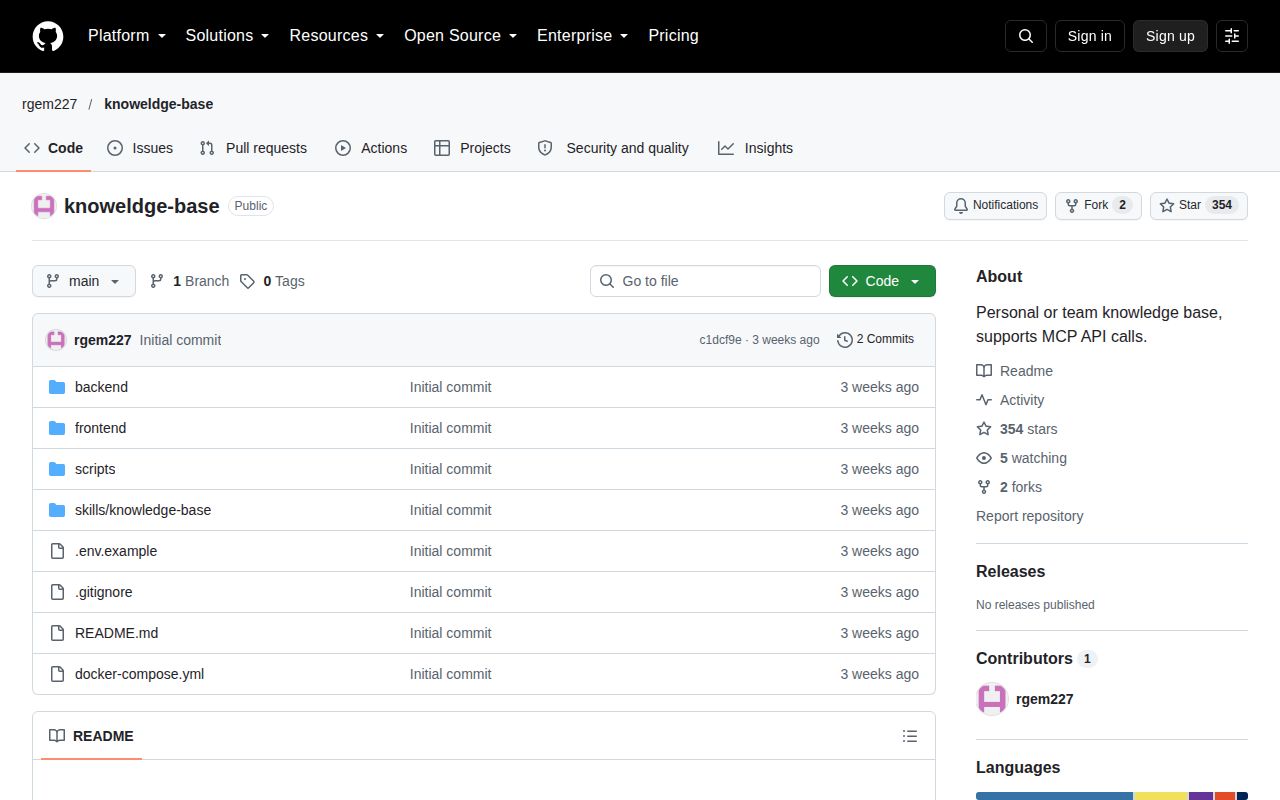1280x800 pixels.
Task: Click into the Go to file field
Action: pyautogui.click(x=705, y=281)
